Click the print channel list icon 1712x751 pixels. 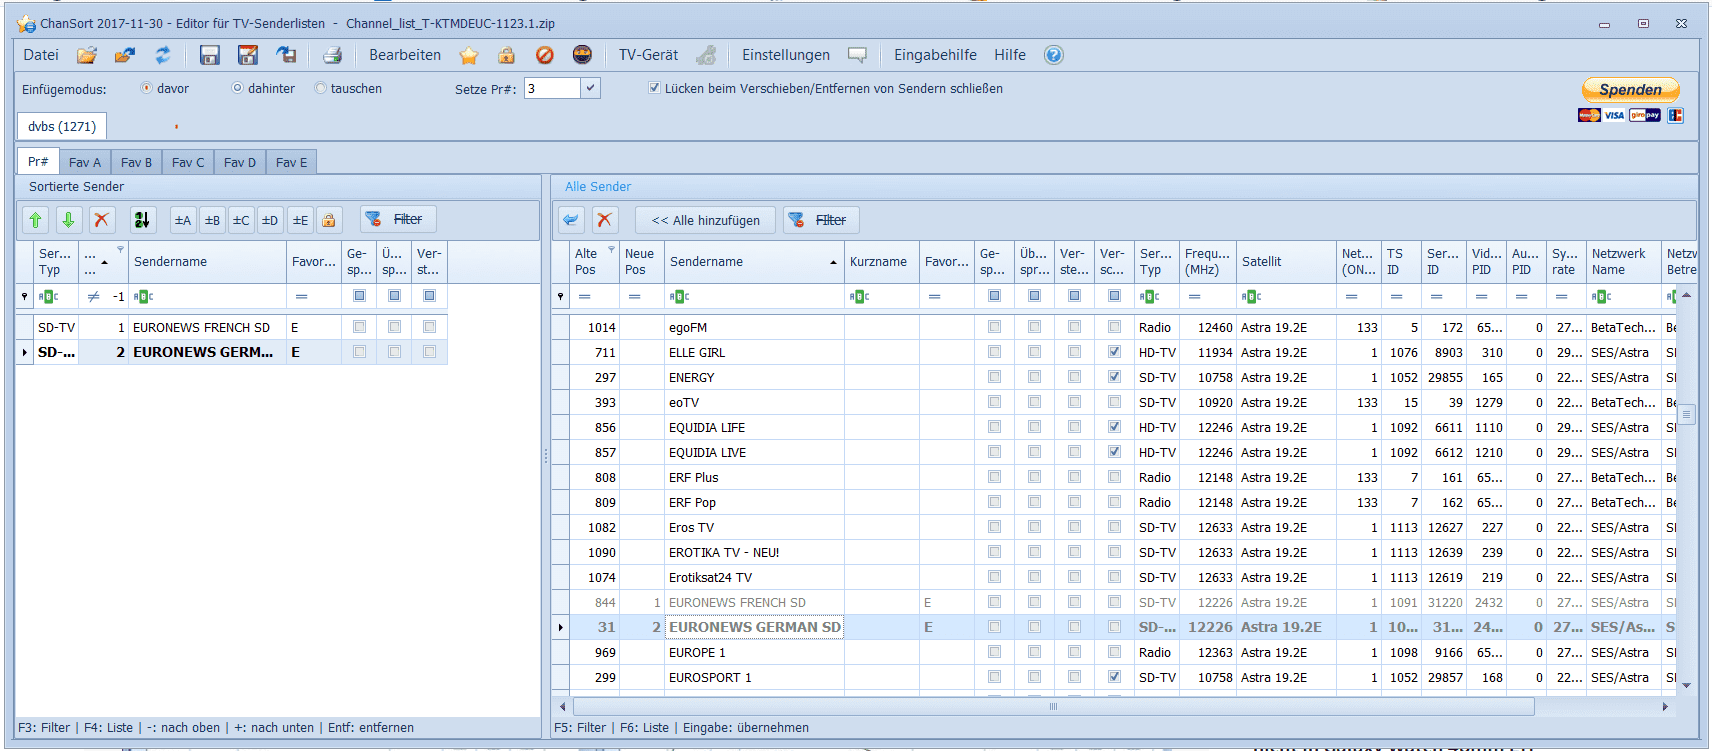coord(332,55)
